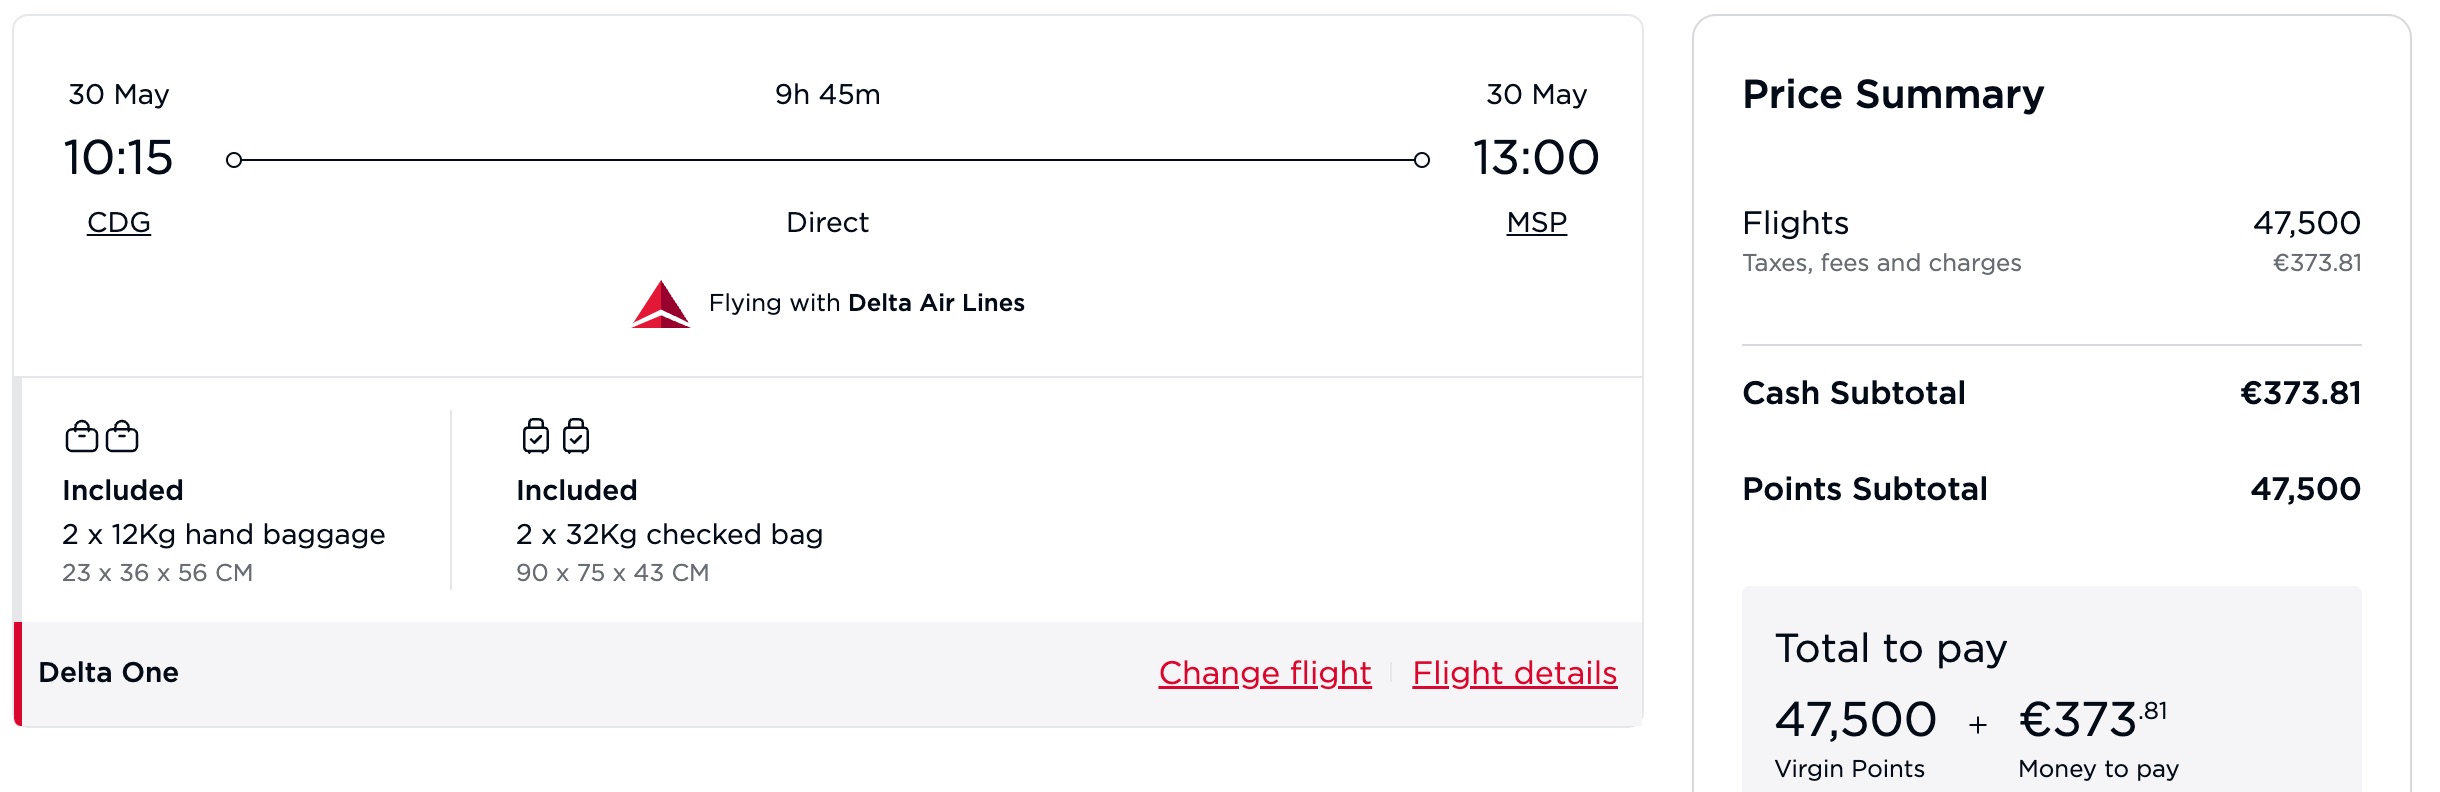This screenshot has width=2440, height=792.
Task: Open the CDG airport details link
Action: click(x=119, y=223)
